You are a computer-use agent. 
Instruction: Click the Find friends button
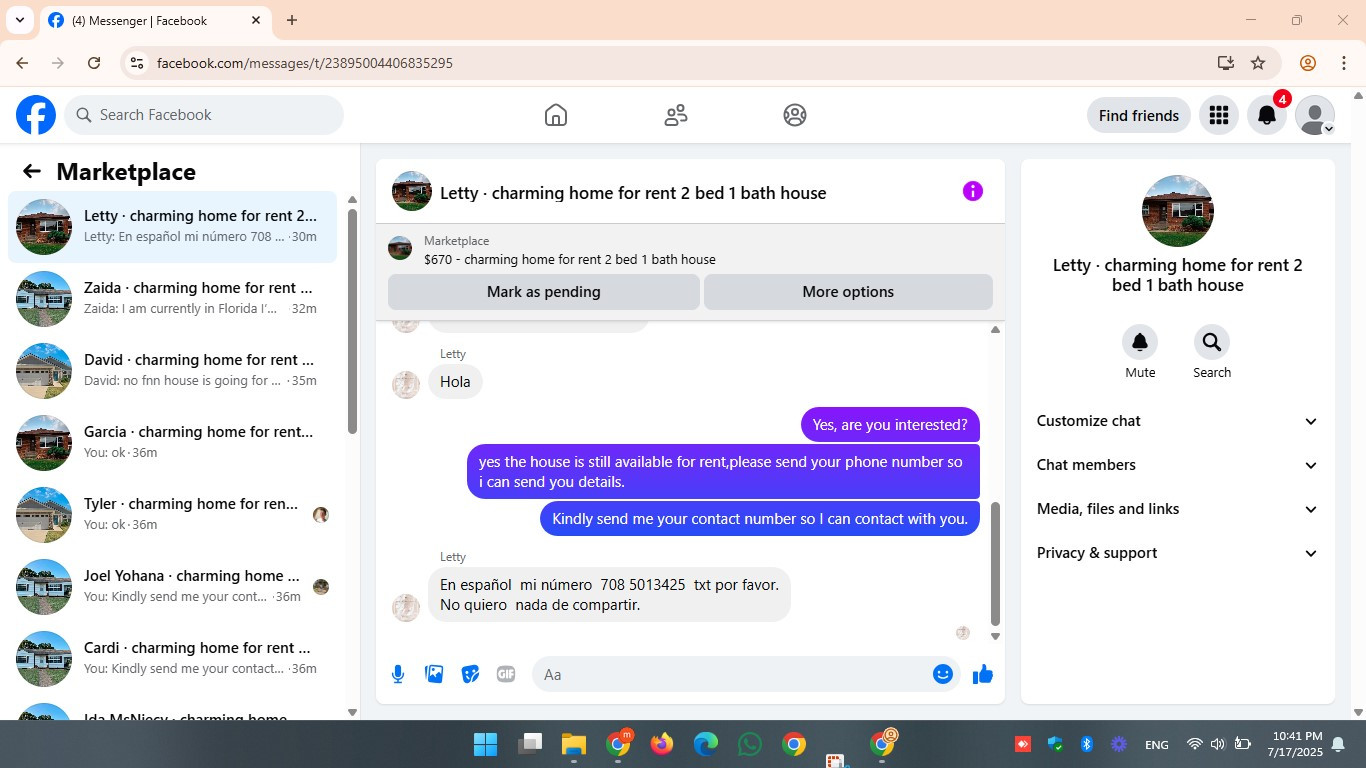(x=1139, y=115)
